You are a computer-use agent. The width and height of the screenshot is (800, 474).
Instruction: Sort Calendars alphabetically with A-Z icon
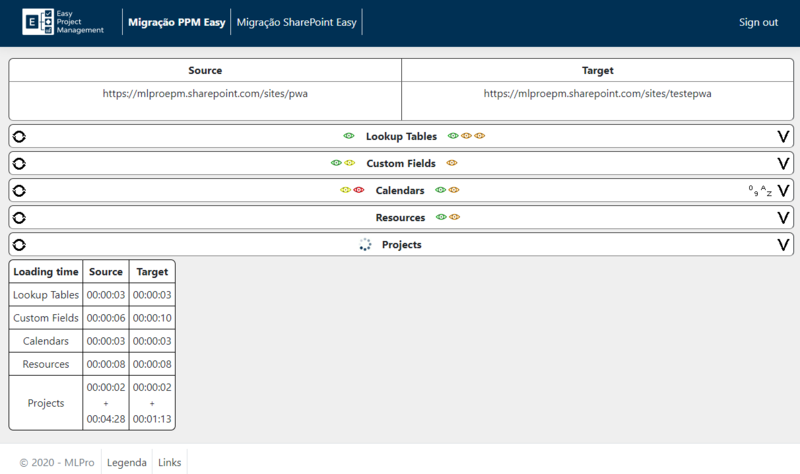click(x=766, y=191)
